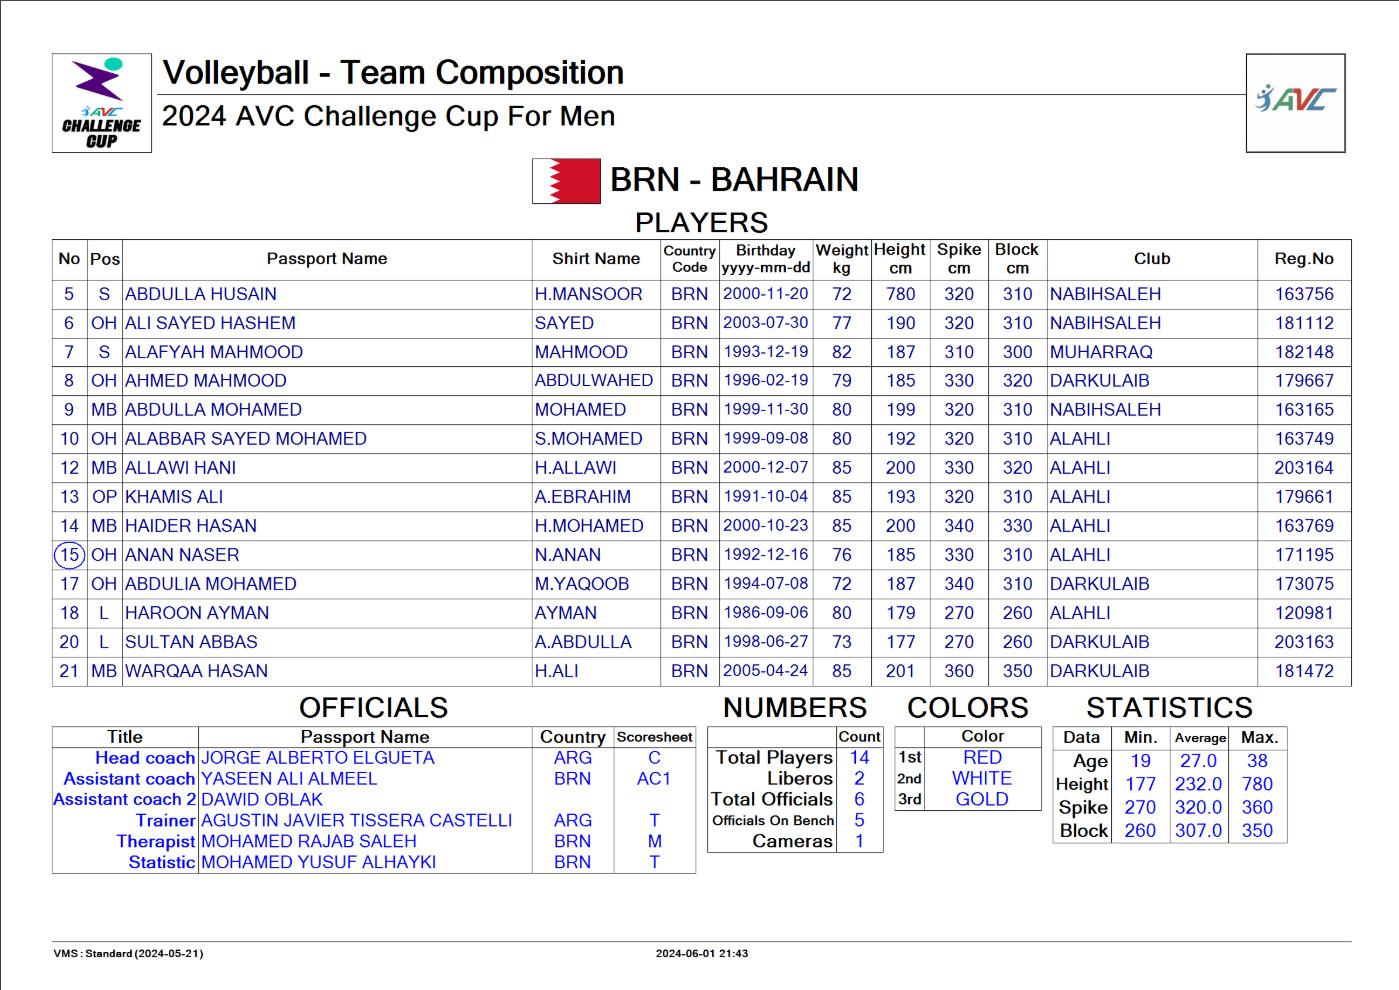
Task: Click the VMS Standard footer text
Action: tap(128, 954)
